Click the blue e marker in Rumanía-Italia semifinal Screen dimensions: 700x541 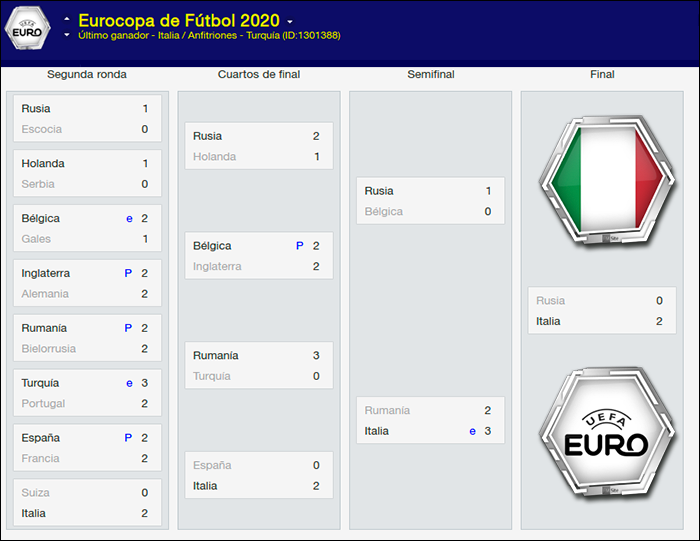[x=472, y=431]
